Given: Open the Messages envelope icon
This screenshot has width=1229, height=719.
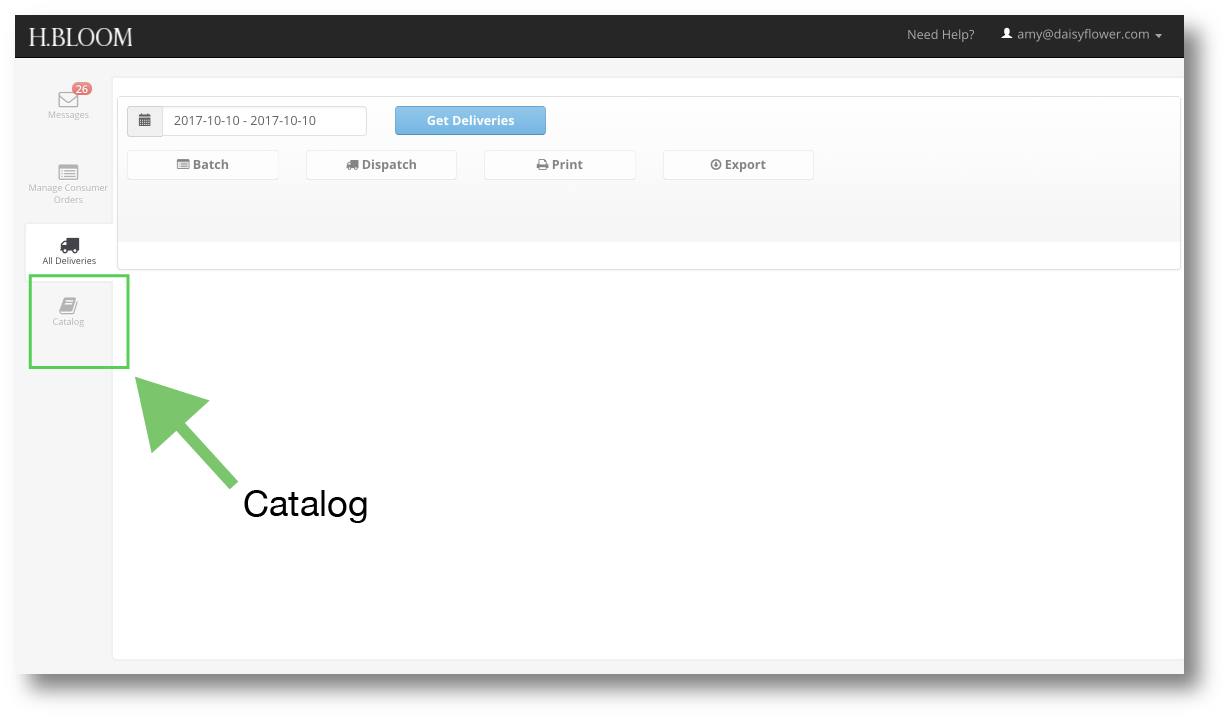Looking at the screenshot, I should 68,100.
